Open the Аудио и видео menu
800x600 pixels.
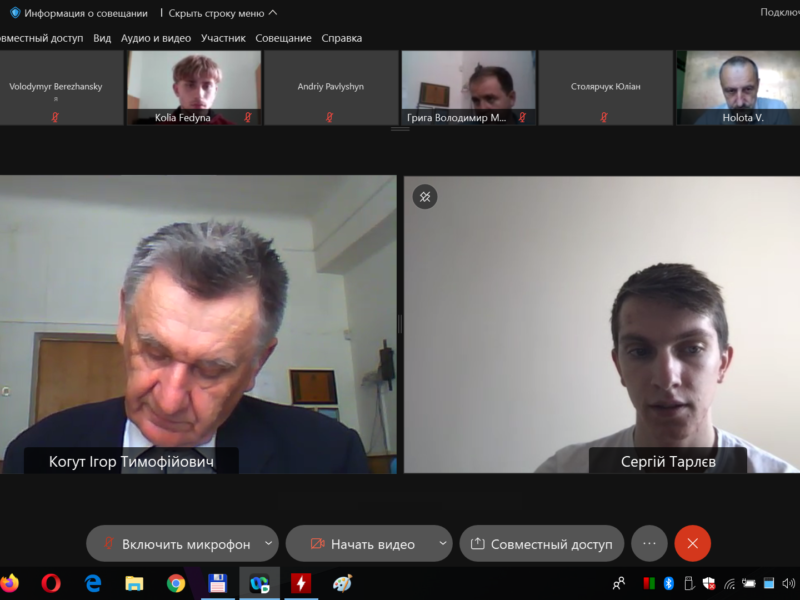pos(155,38)
